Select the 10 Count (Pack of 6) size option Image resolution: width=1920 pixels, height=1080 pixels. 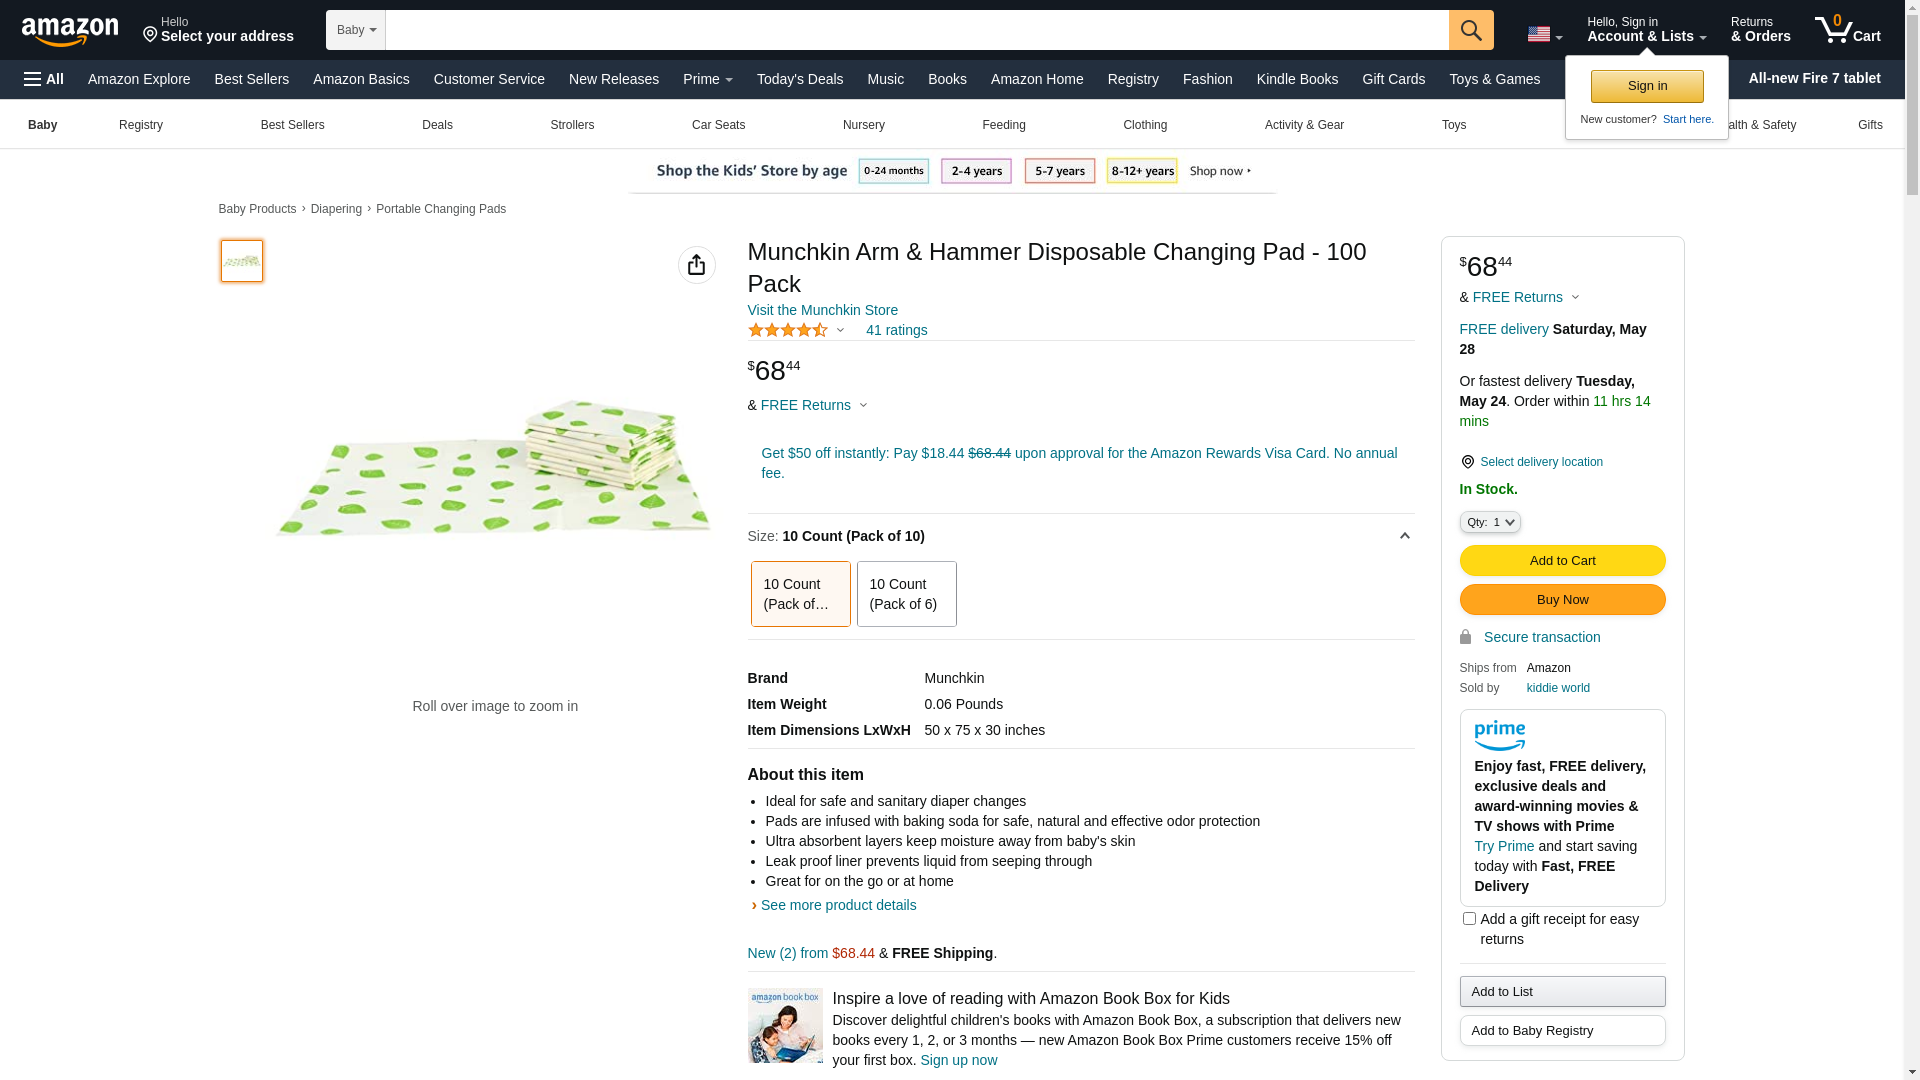[x=906, y=594]
